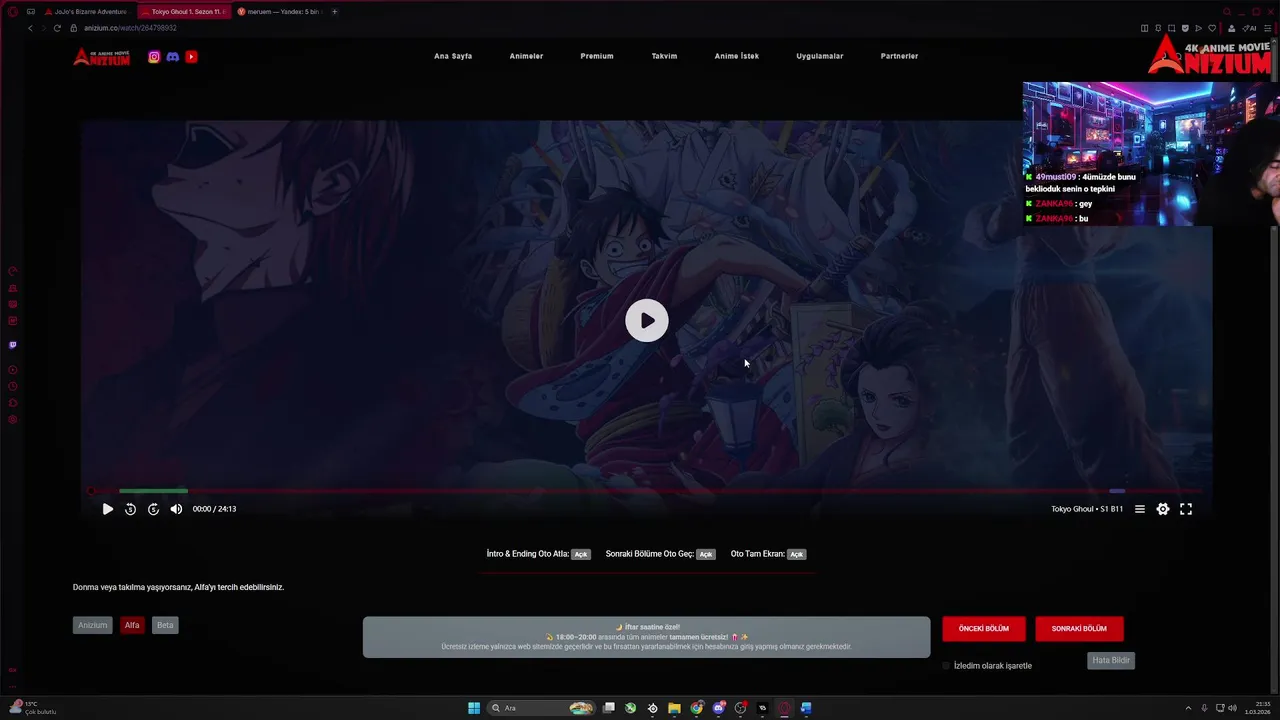Open the Anime İstek menu
Viewport: 1280px width, 720px height.
click(x=737, y=56)
